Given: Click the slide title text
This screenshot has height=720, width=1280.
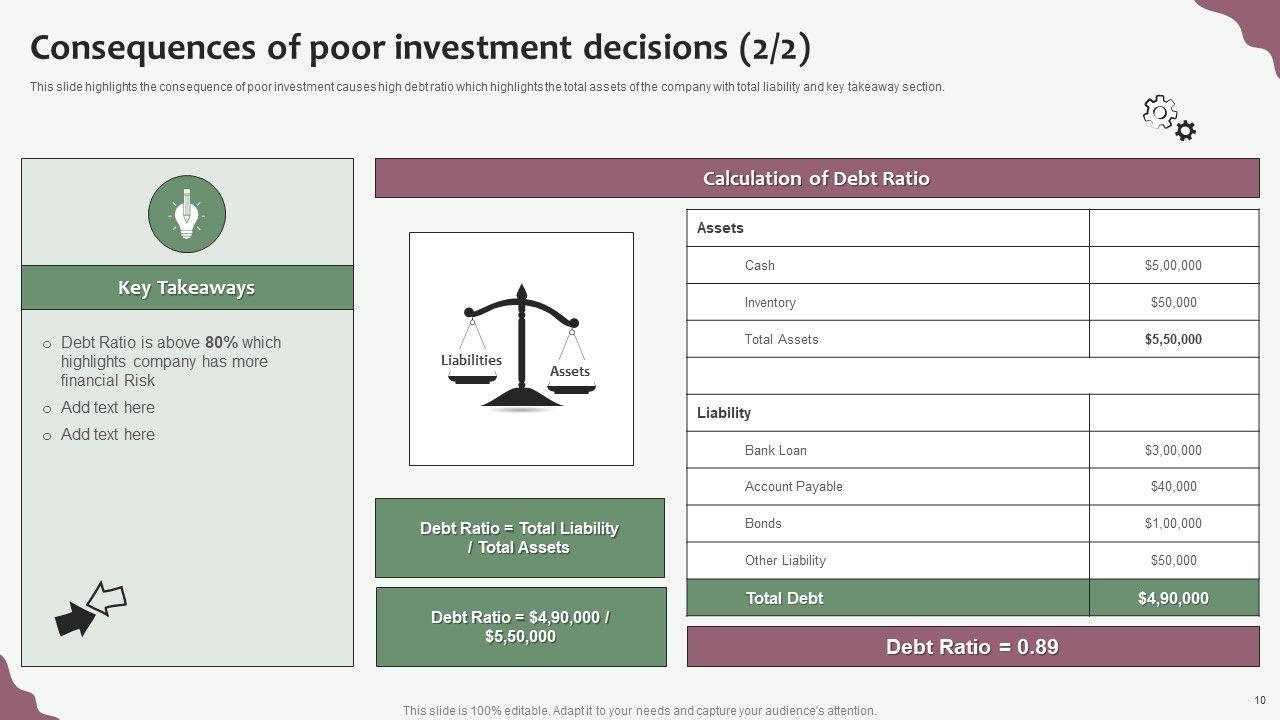Looking at the screenshot, I should (x=420, y=48).
